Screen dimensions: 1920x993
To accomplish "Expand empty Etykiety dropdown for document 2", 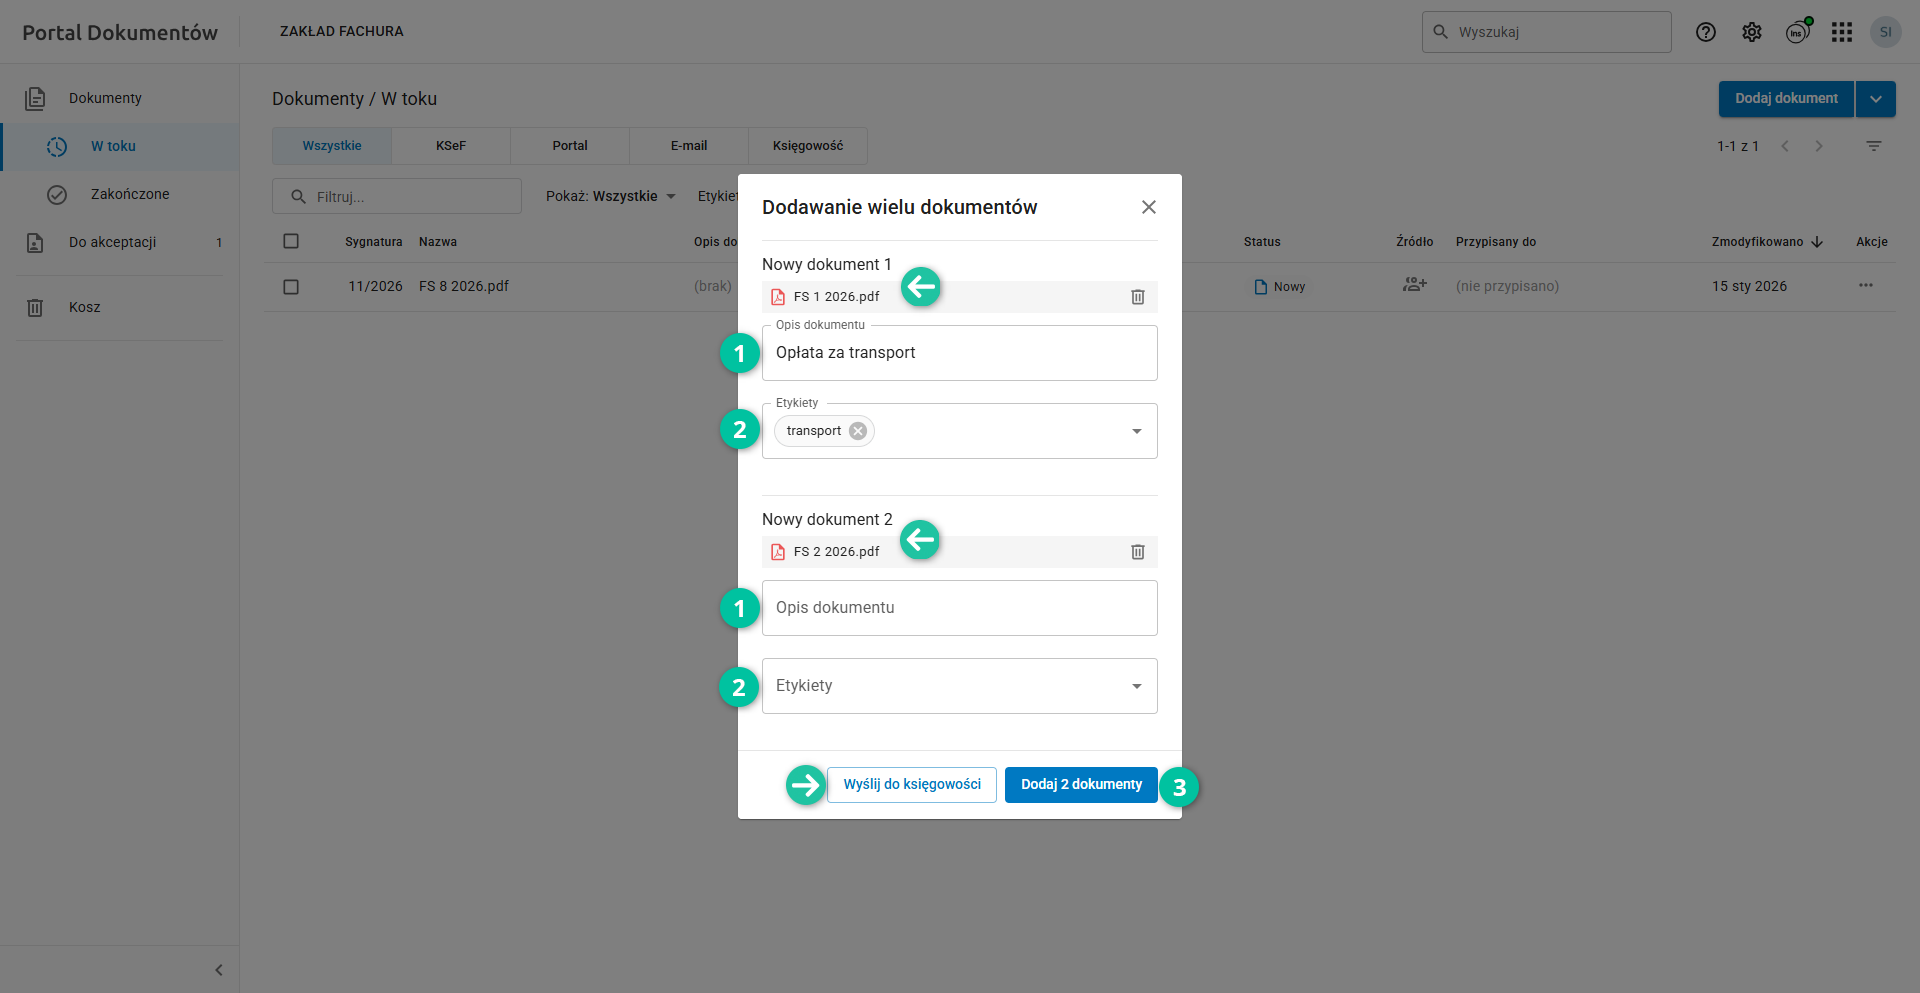I will click(1136, 686).
